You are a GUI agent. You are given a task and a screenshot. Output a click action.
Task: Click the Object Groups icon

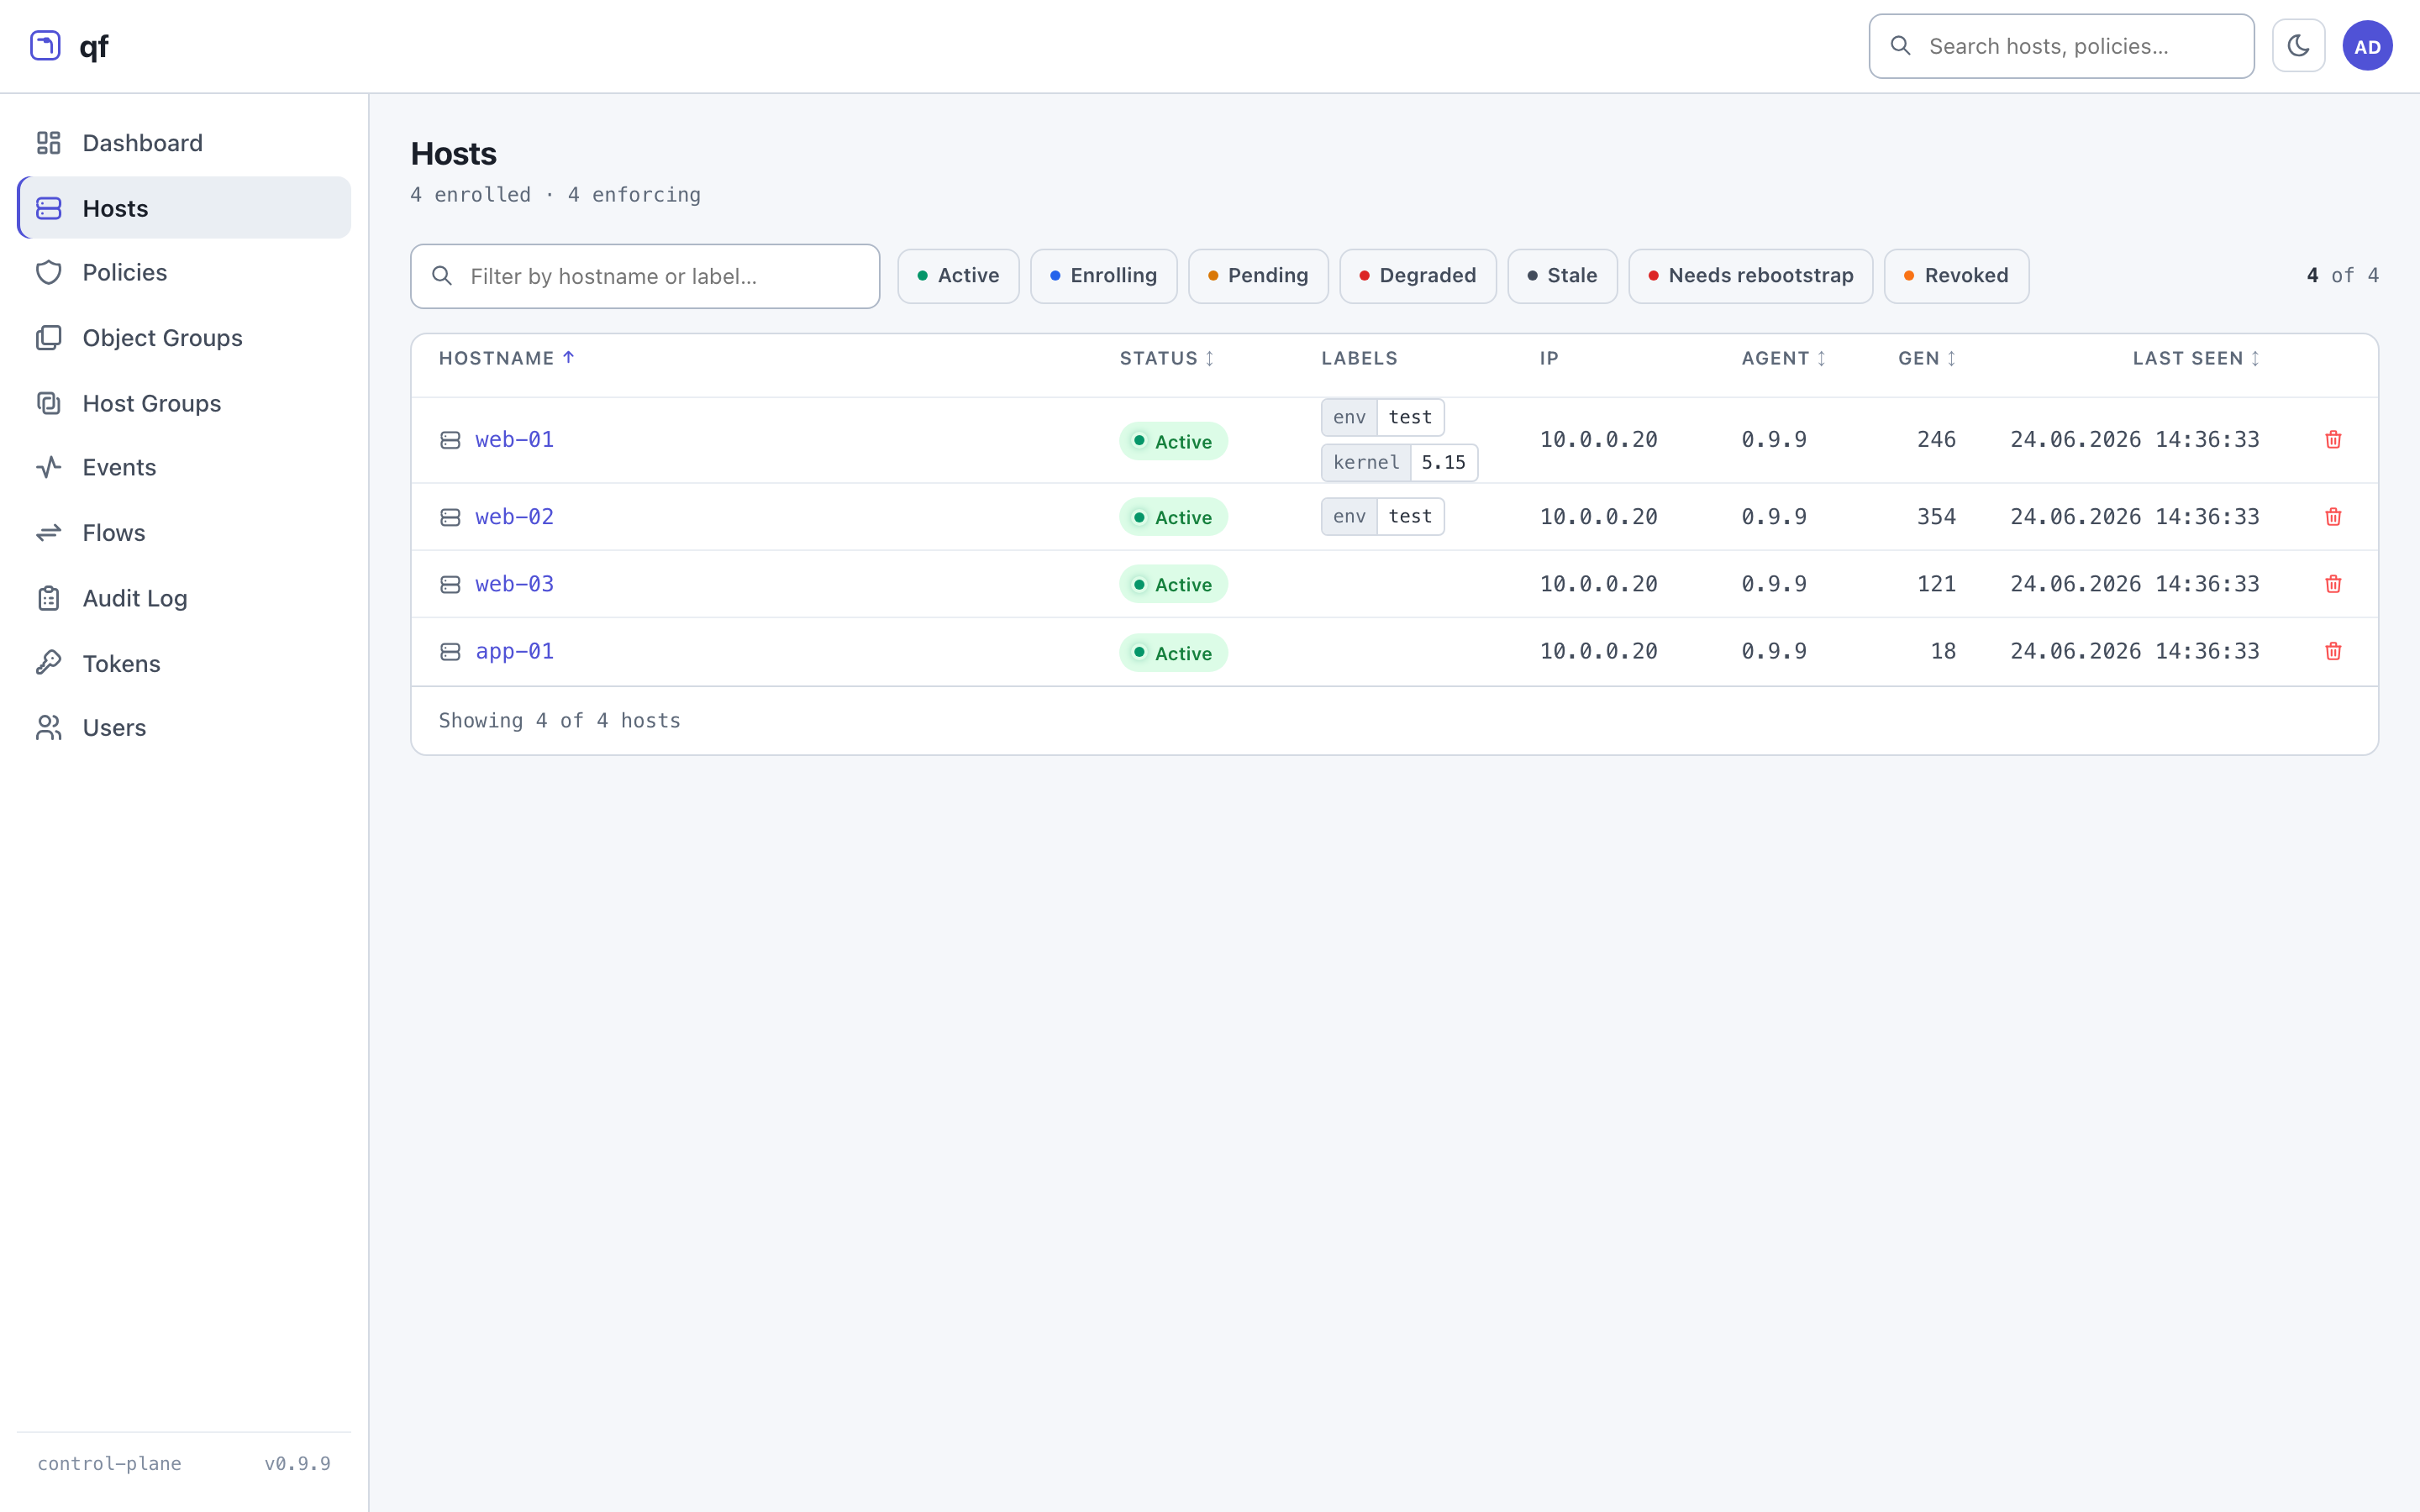[x=49, y=338]
